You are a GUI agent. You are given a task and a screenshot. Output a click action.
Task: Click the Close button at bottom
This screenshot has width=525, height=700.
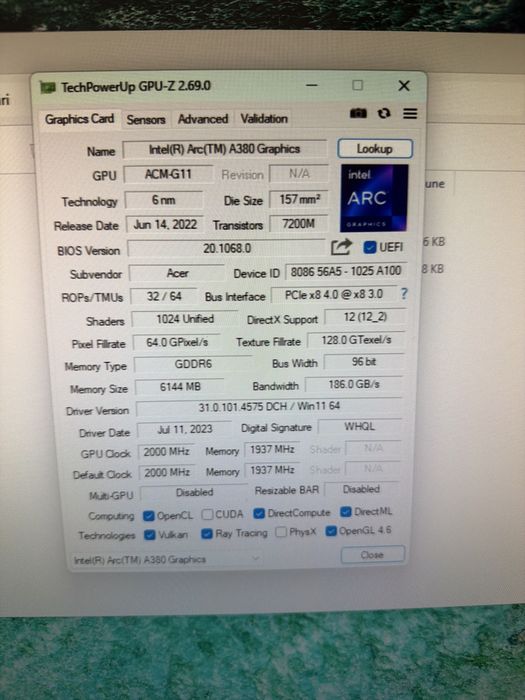click(372, 554)
